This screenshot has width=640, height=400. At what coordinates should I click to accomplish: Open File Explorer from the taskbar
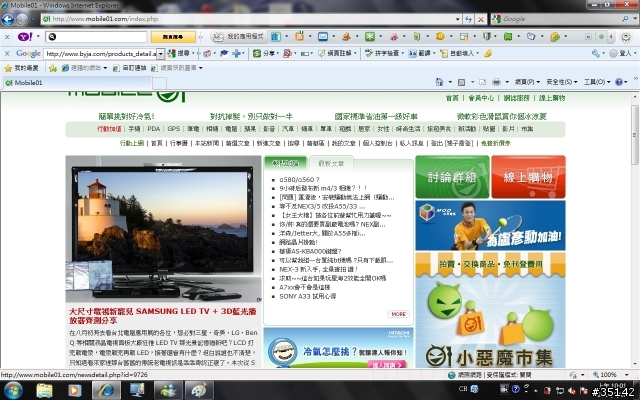44,390
